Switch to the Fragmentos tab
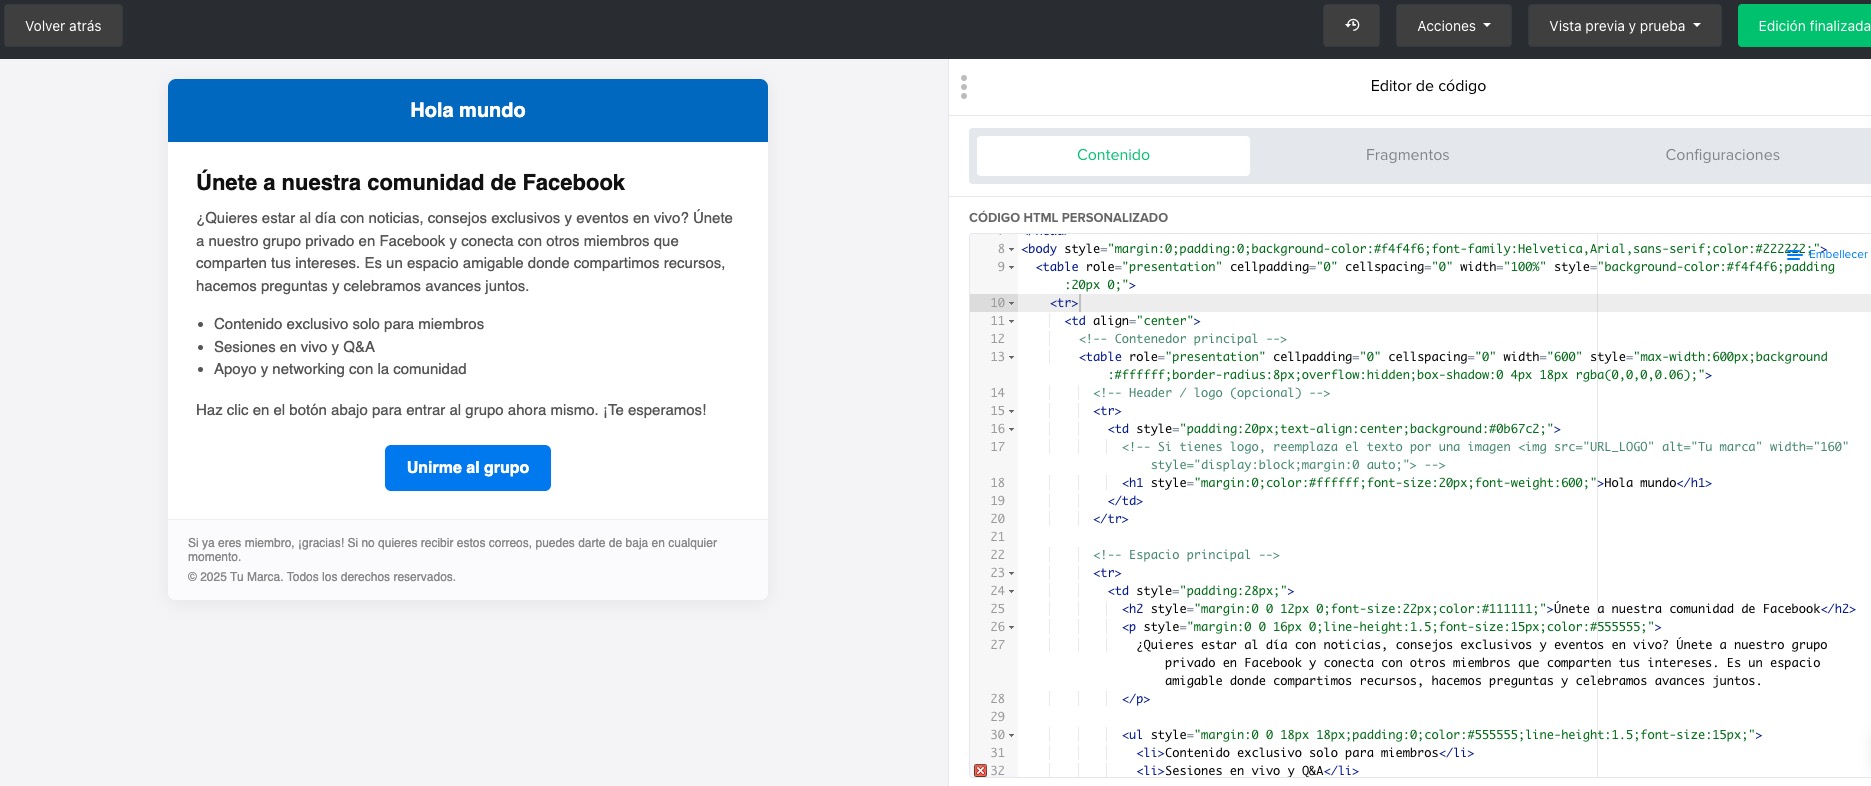This screenshot has width=1871, height=786. click(1407, 155)
